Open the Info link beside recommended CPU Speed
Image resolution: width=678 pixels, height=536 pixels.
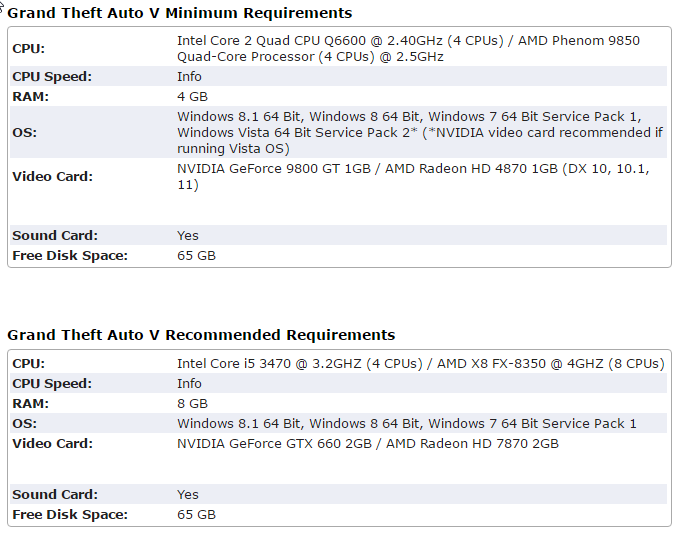pos(189,383)
